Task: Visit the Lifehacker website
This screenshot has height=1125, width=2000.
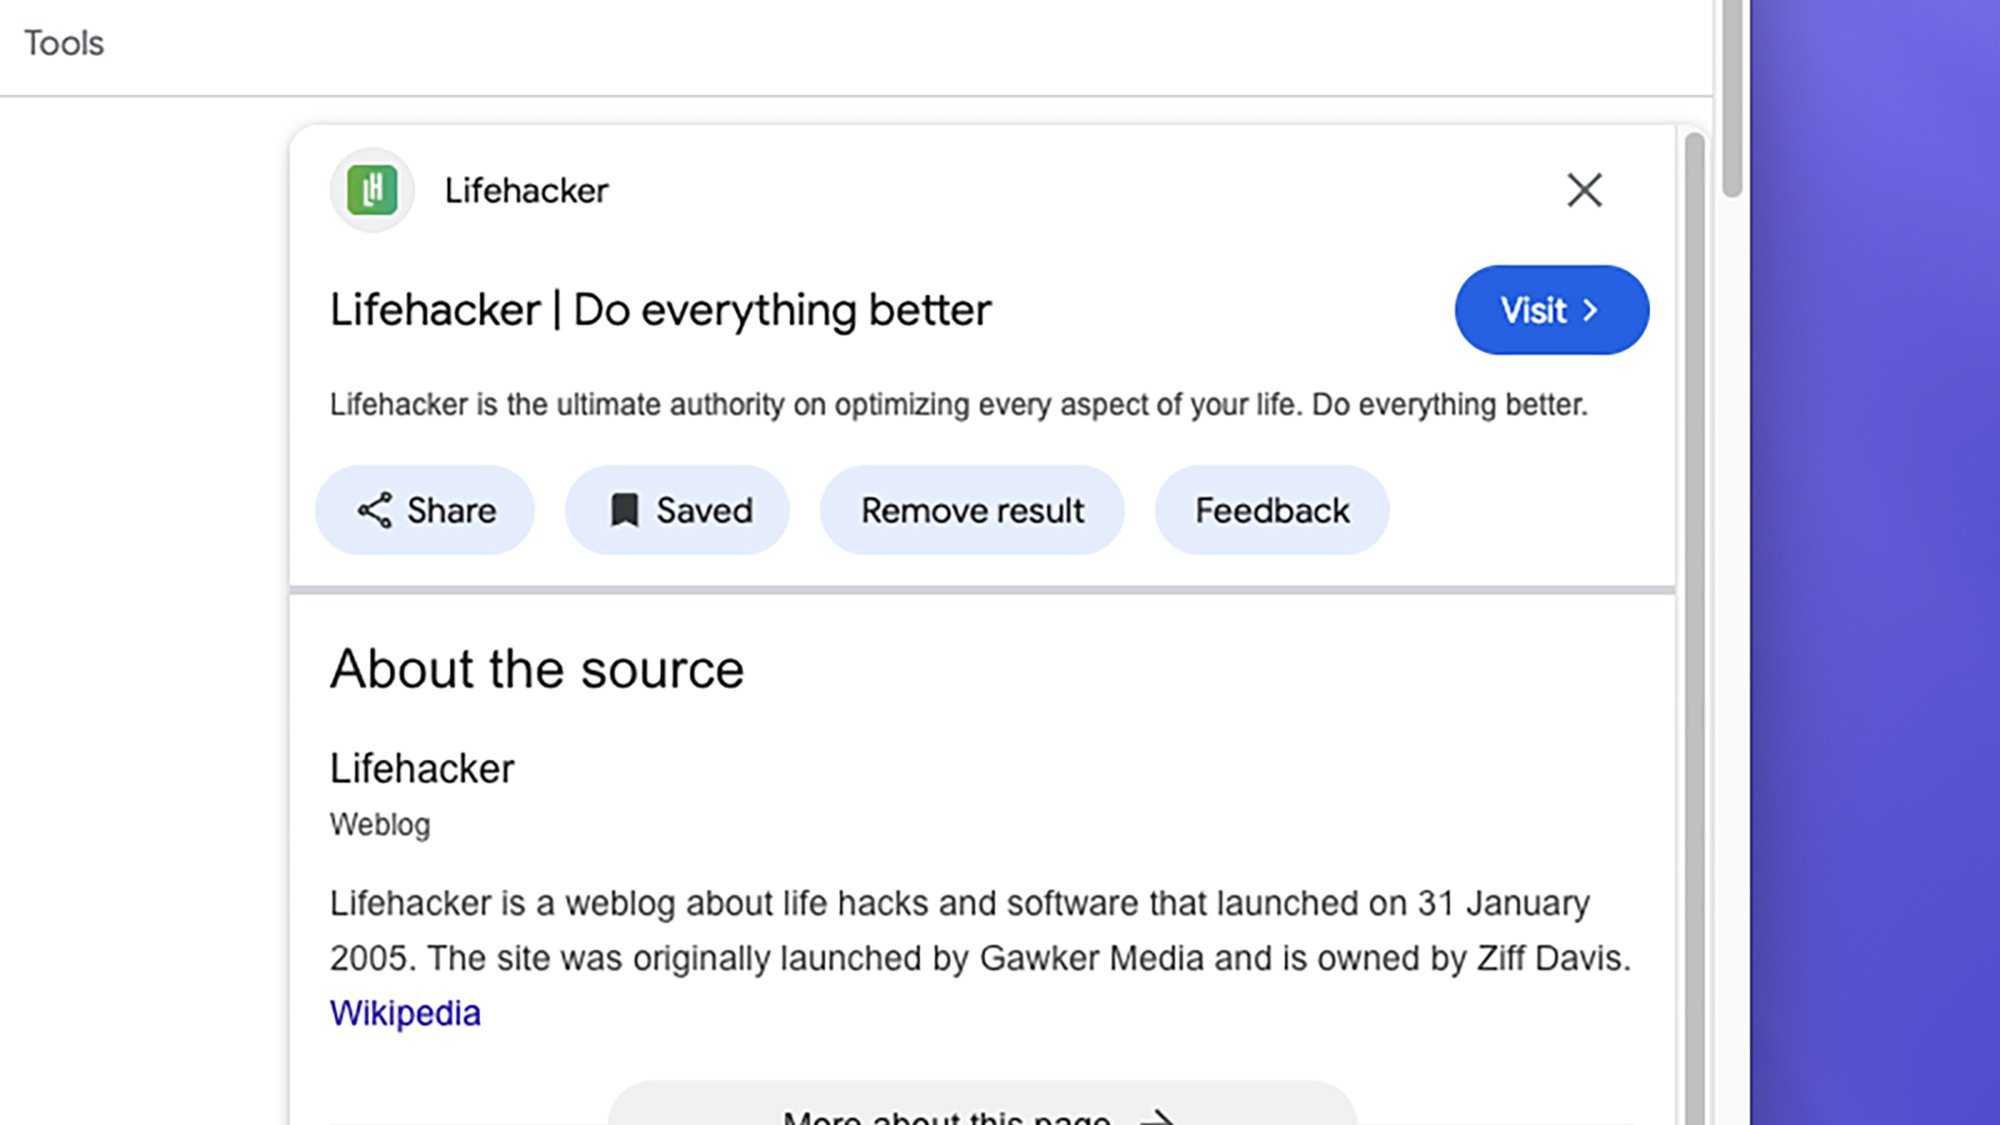Action: [1551, 310]
